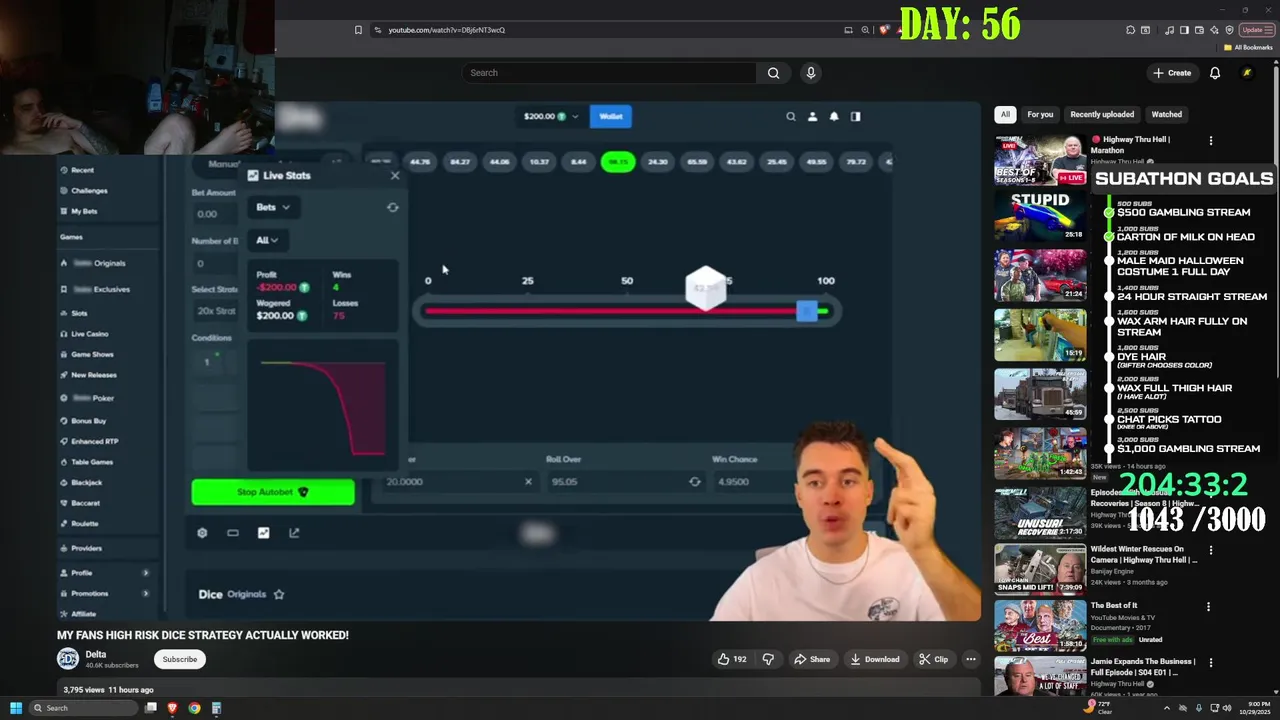Toggle the browser sidebar panel icon
The height and width of the screenshot is (720, 1280).
[1185, 30]
